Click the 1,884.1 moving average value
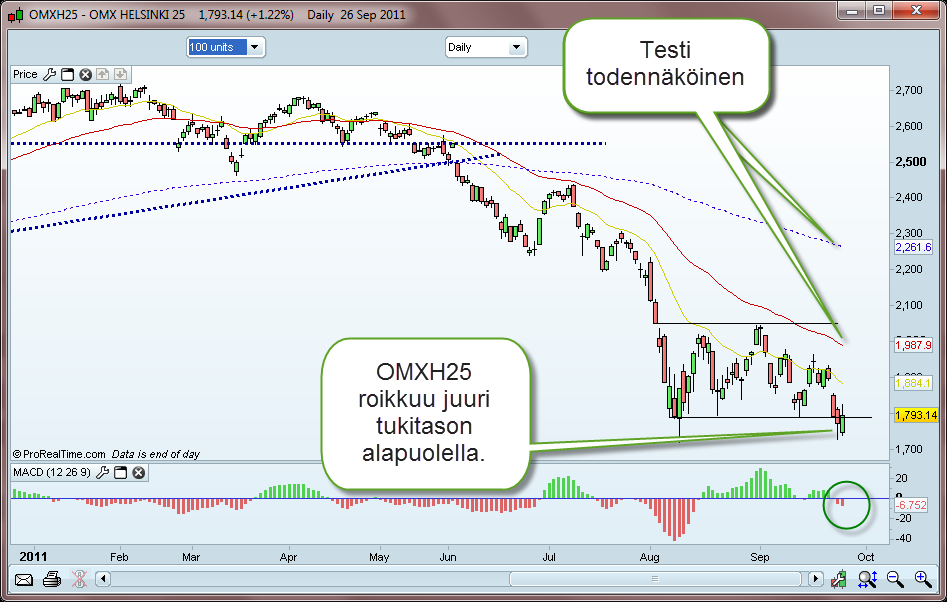 tap(913, 383)
